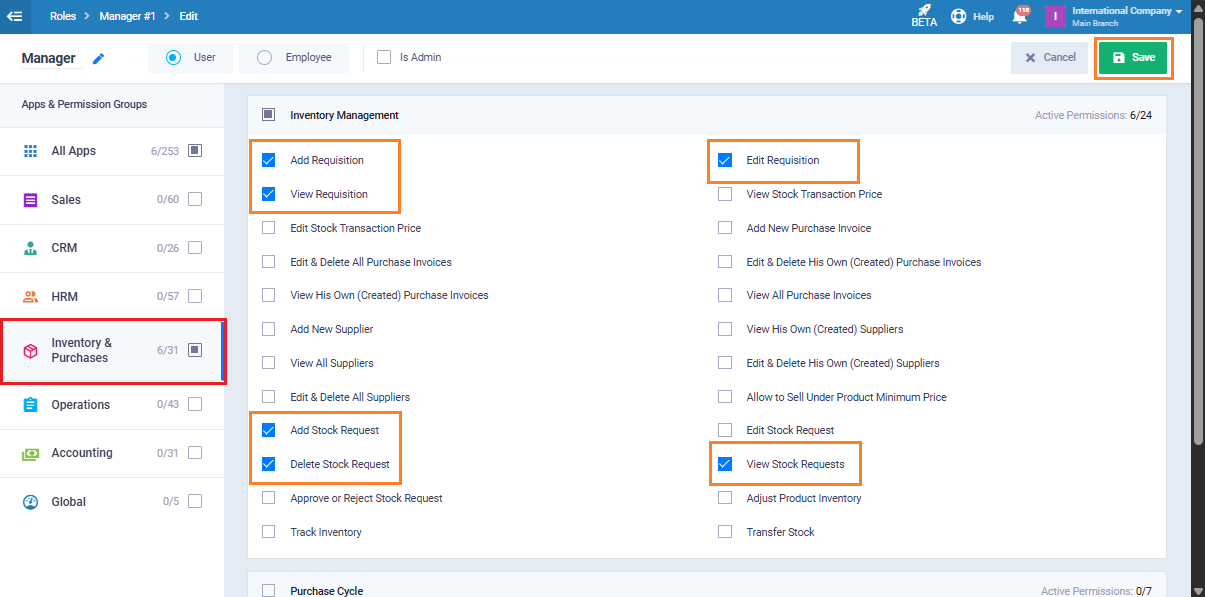Switch to the Operations permission group
1205x597 pixels.
click(80, 405)
